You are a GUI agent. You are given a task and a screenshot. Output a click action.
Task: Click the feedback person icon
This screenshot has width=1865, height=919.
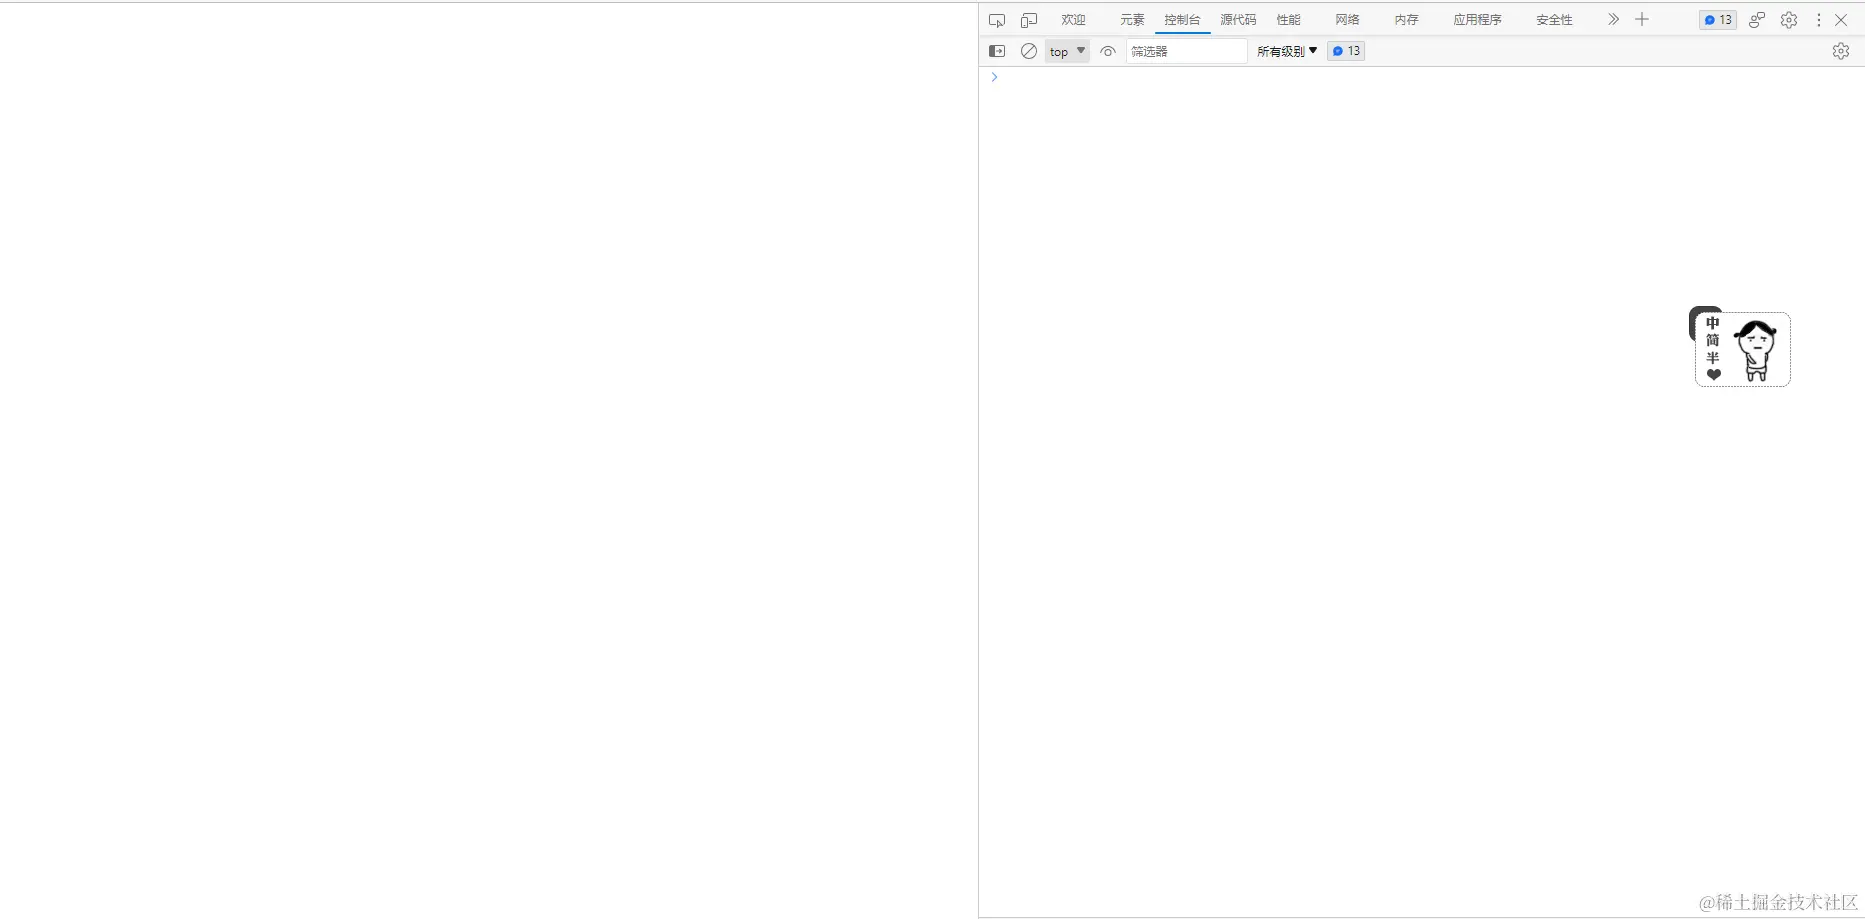coord(1757,20)
